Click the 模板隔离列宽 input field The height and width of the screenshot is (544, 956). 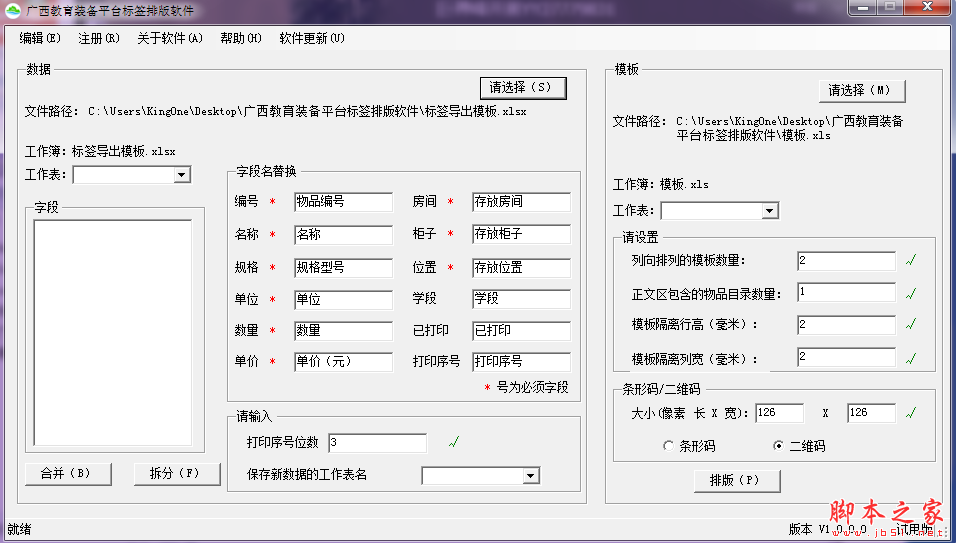click(846, 357)
